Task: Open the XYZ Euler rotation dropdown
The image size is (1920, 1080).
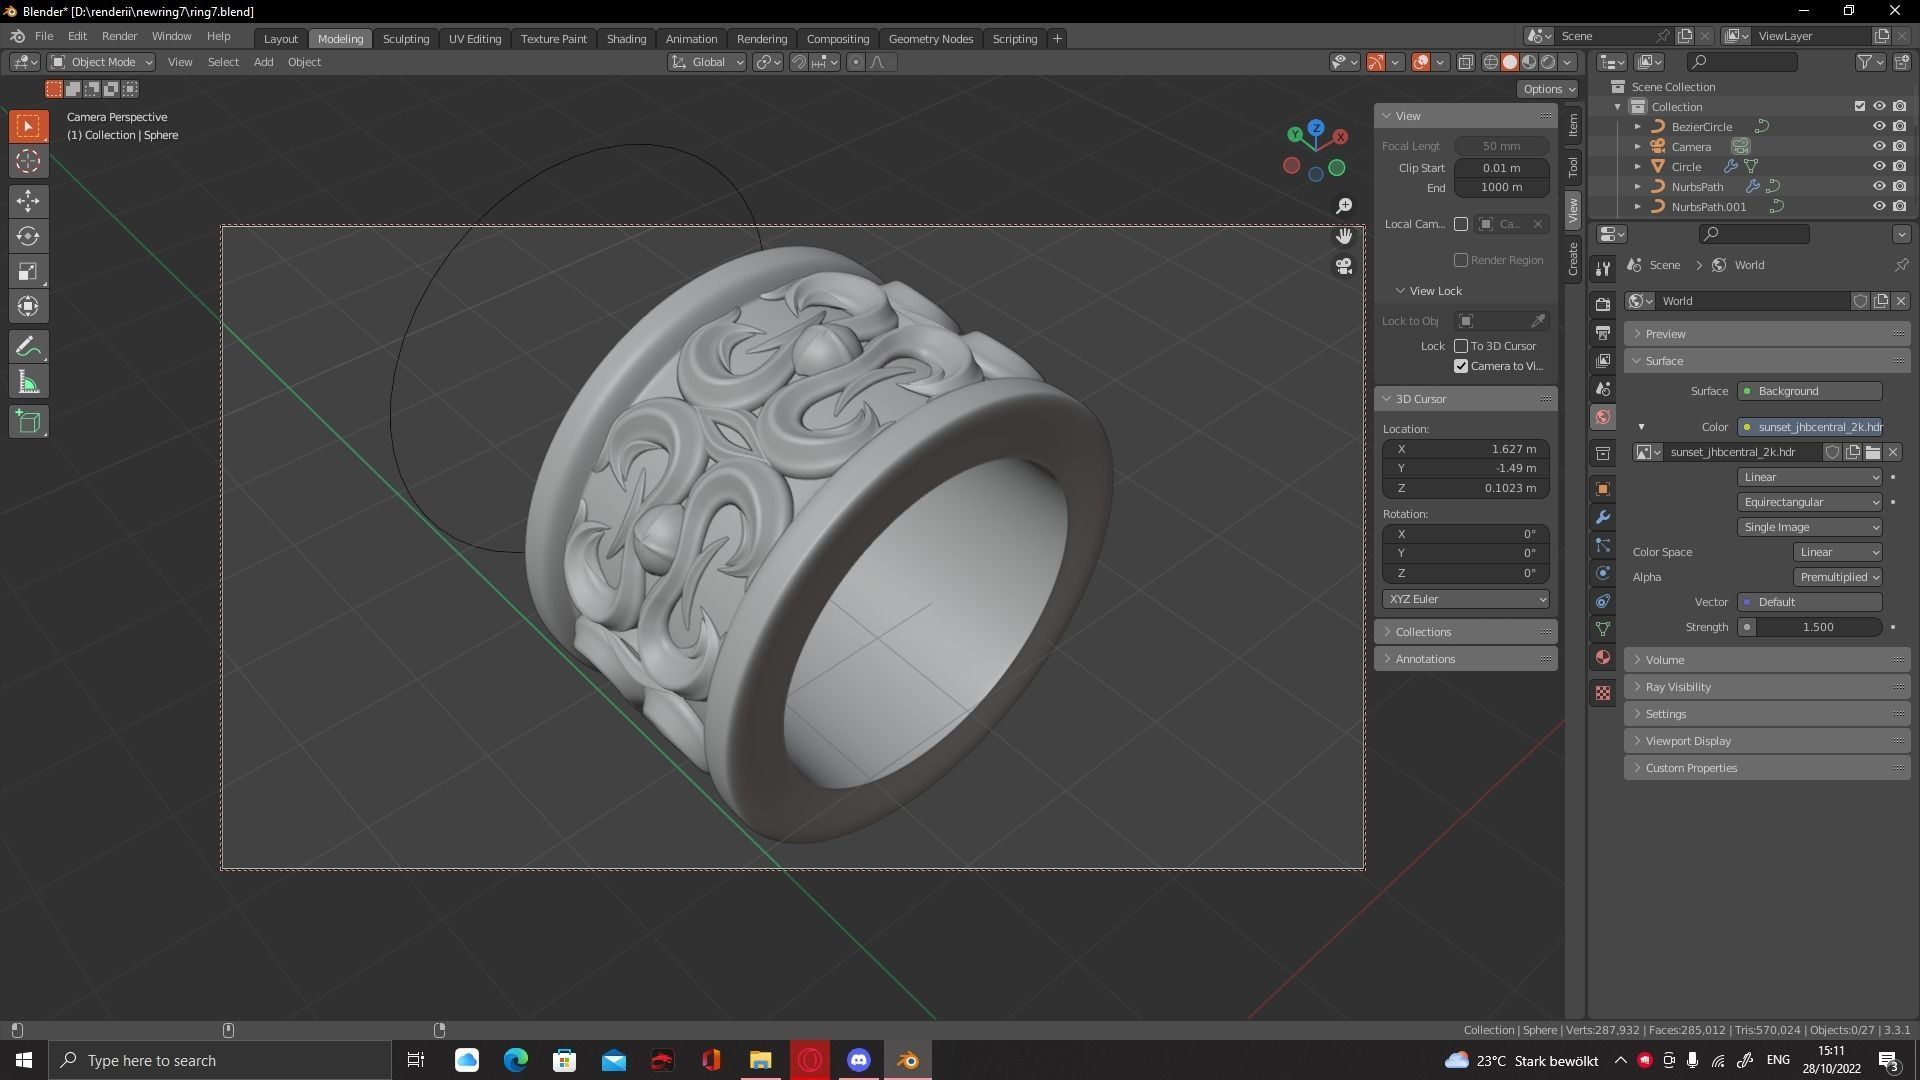Action: [1466, 599]
